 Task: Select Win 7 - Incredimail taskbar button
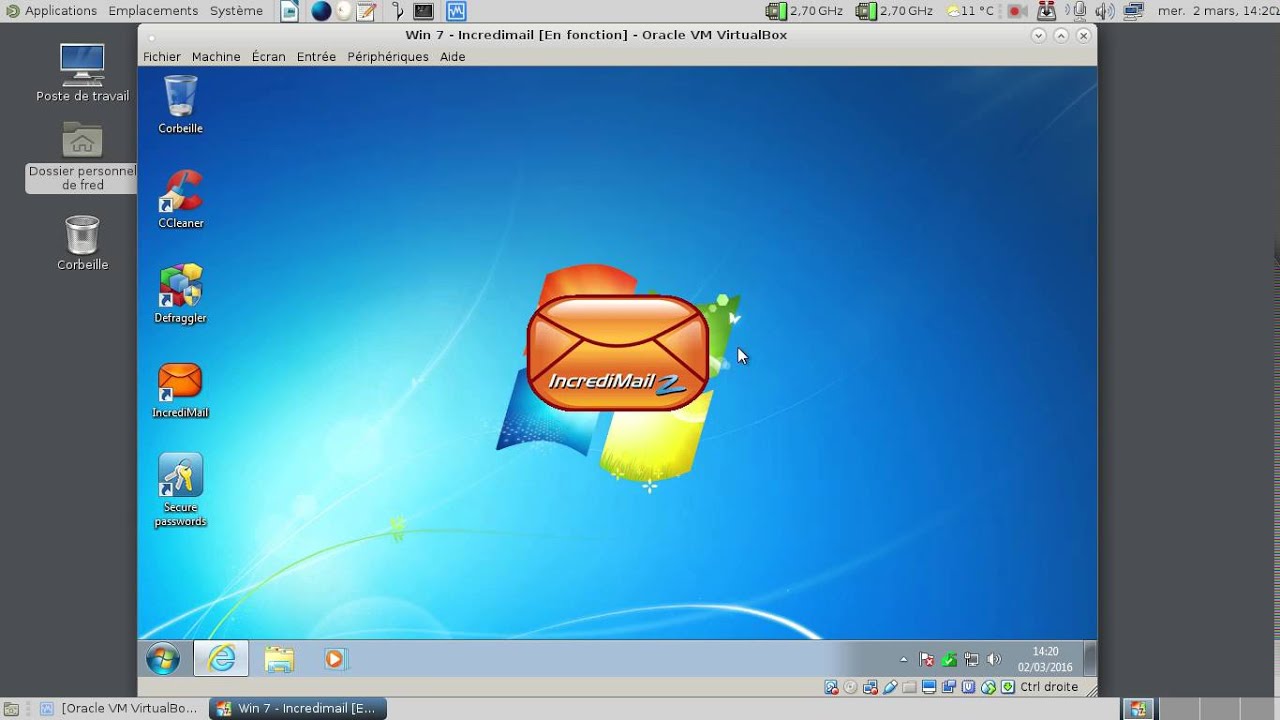pos(298,708)
